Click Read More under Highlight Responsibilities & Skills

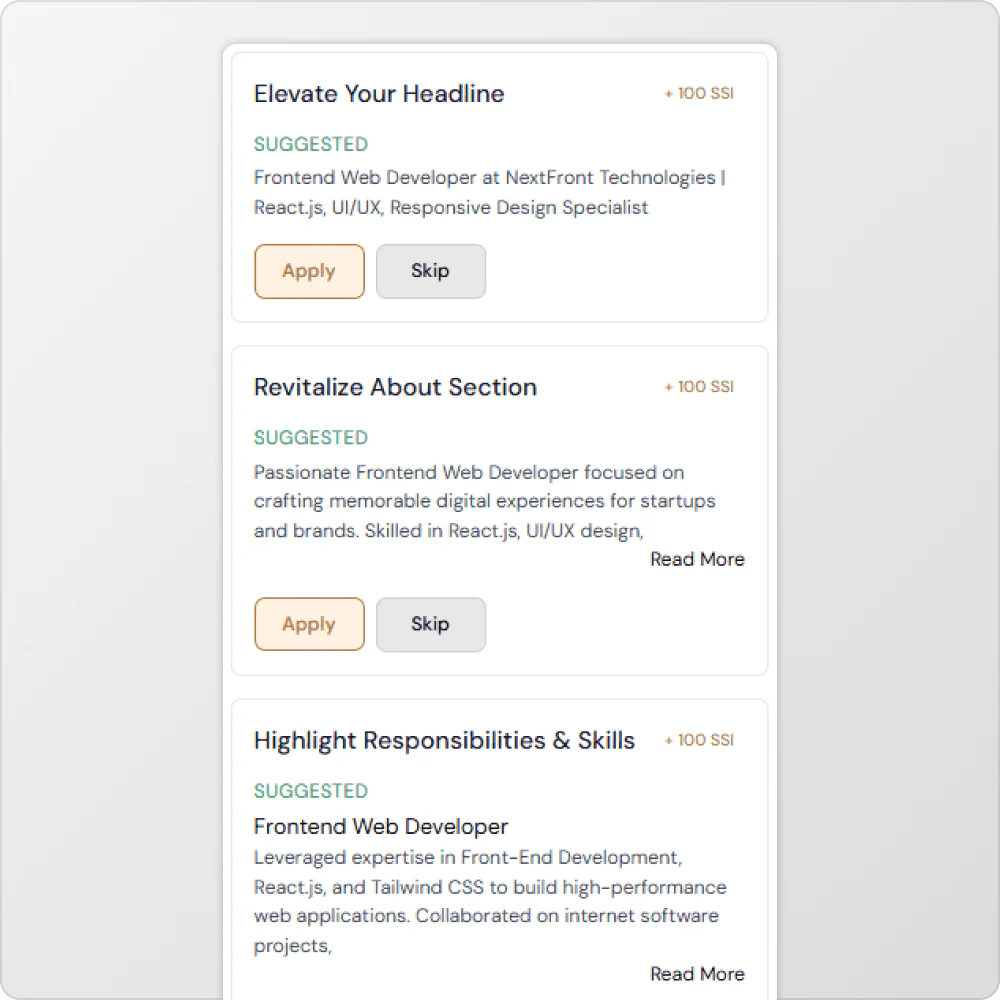click(x=697, y=974)
